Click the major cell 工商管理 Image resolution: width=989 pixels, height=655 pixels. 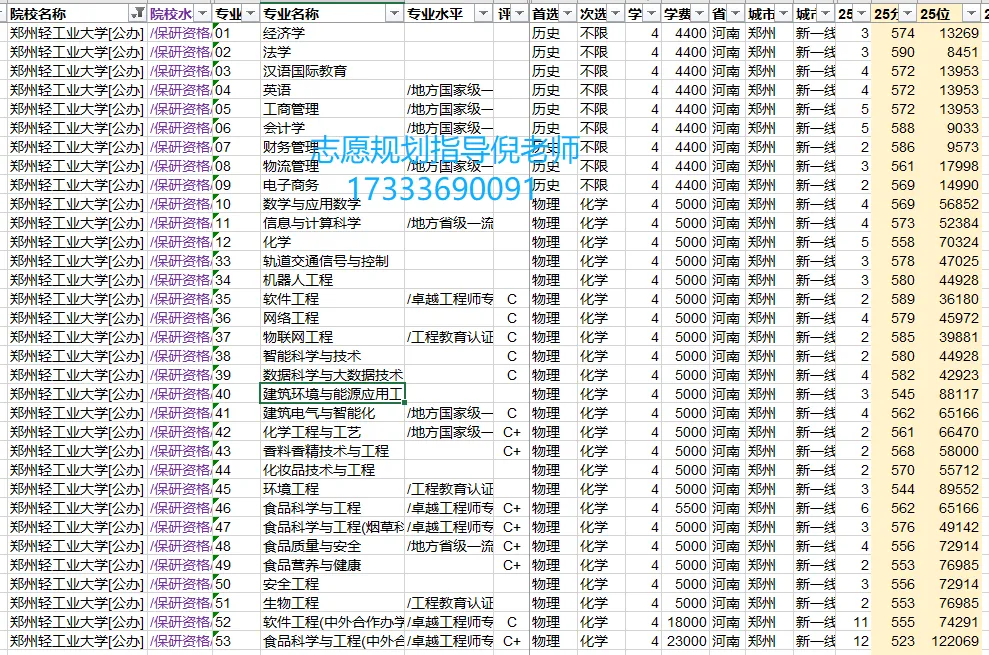[332, 109]
